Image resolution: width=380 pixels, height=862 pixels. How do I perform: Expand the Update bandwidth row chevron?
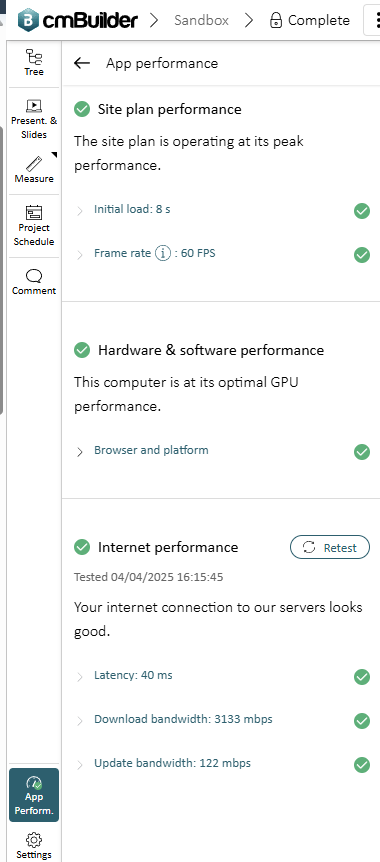pos(80,764)
